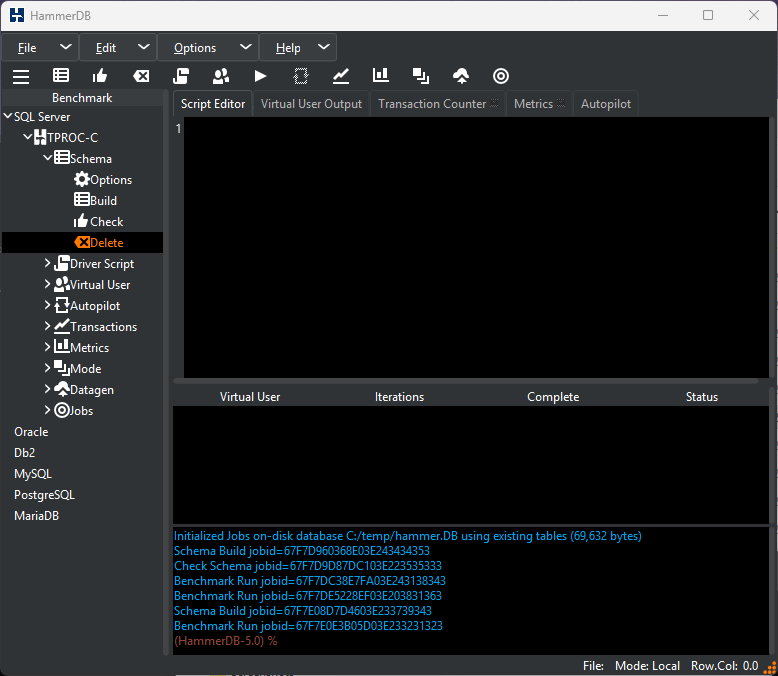This screenshot has height=676, width=778.
Task: Select Oracle in the benchmark tree
Action: 31,432
